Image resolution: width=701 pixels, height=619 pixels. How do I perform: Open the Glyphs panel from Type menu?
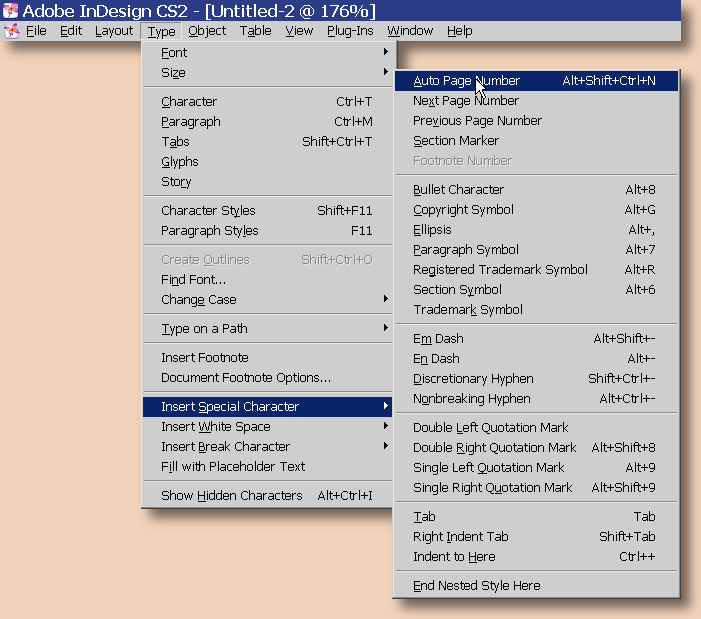point(180,161)
